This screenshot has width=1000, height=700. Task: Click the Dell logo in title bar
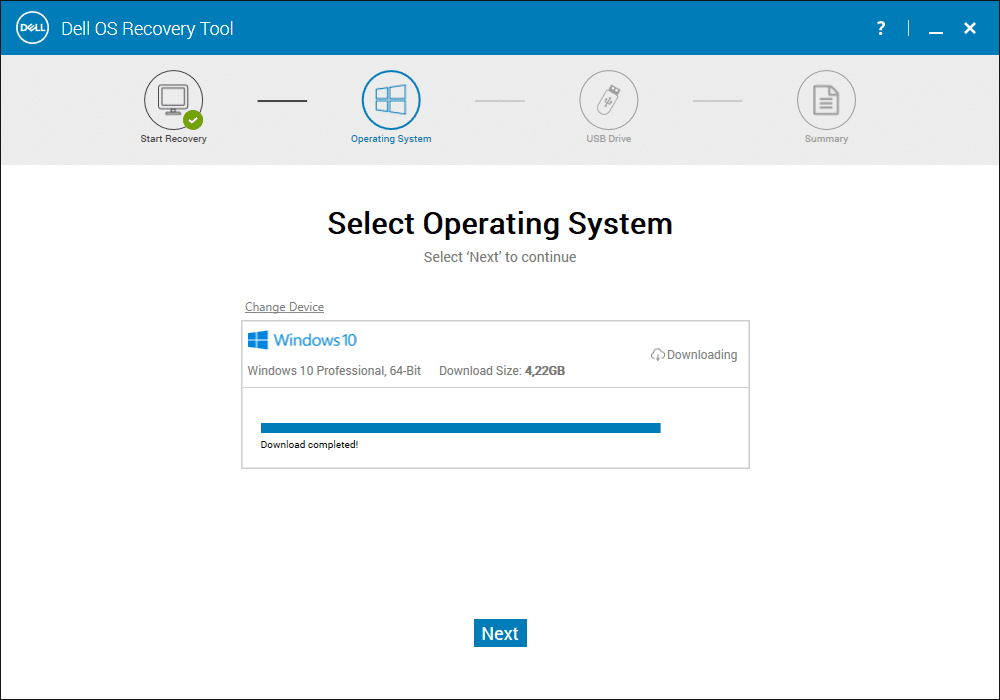tap(33, 28)
